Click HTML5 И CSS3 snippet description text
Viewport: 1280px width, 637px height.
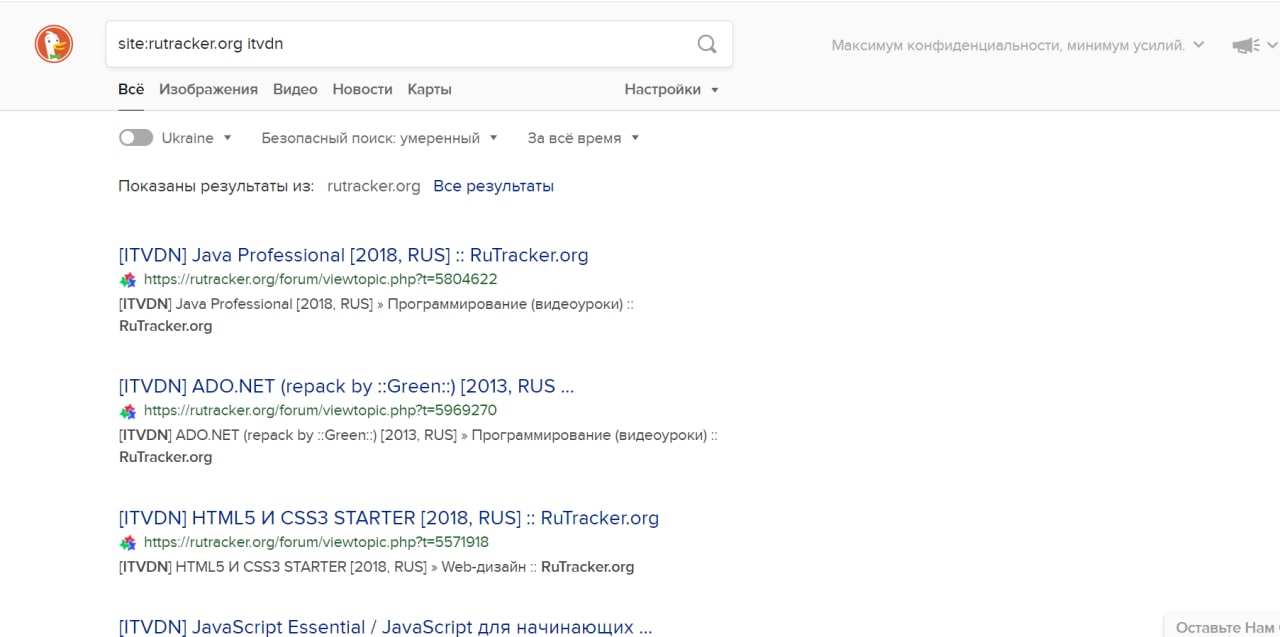click(376, 567)
